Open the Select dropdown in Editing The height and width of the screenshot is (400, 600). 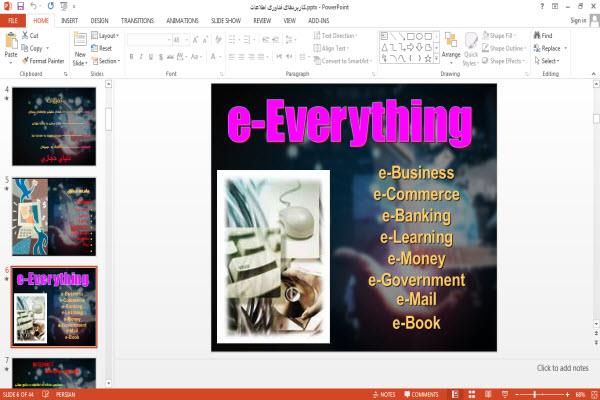click(x=547, y=61)
